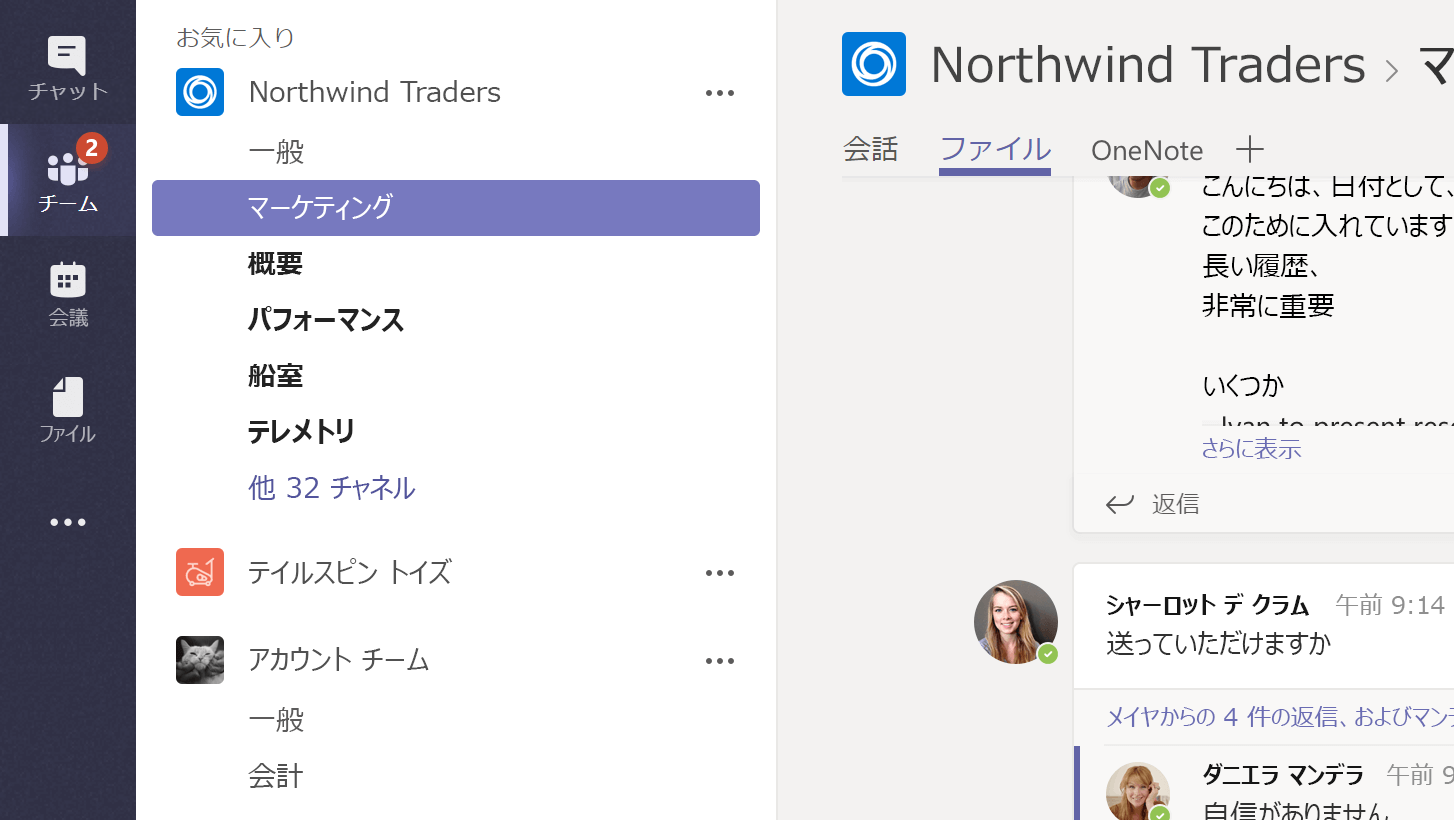Open ダニエラ マンデラ avatar
The width and height of the screenshot is (1454, 820).
click(1138, 792)
